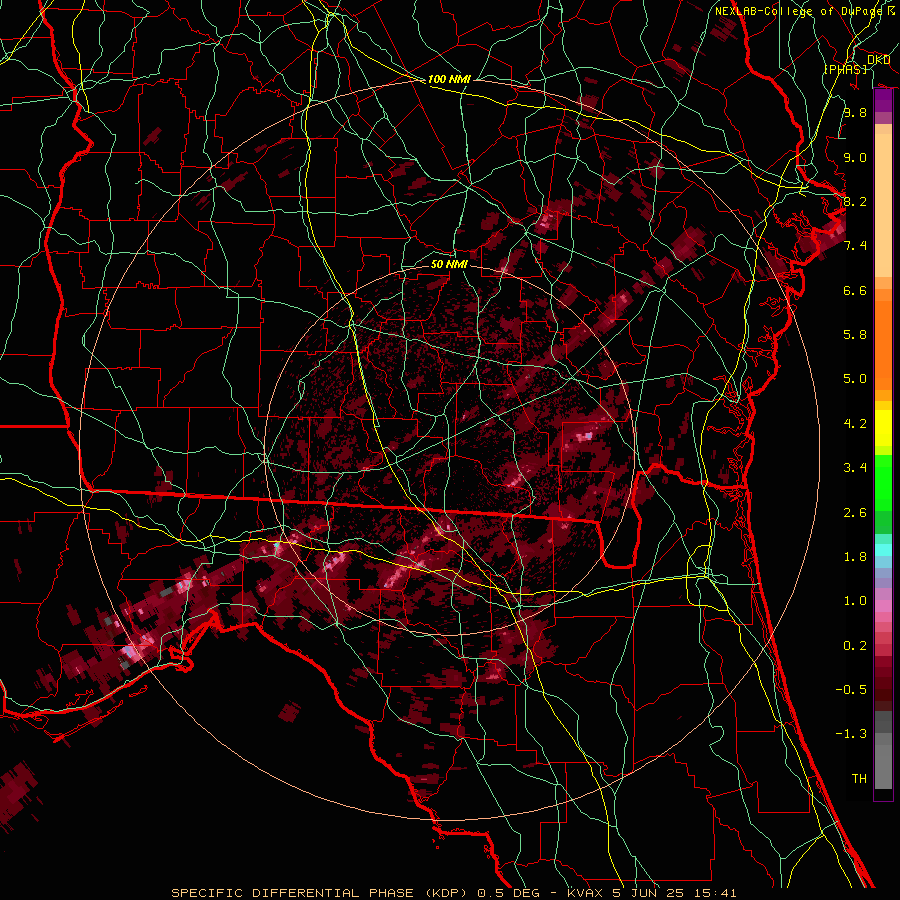Click the Specific Differential Phase KDP title text

pos(453,893)
